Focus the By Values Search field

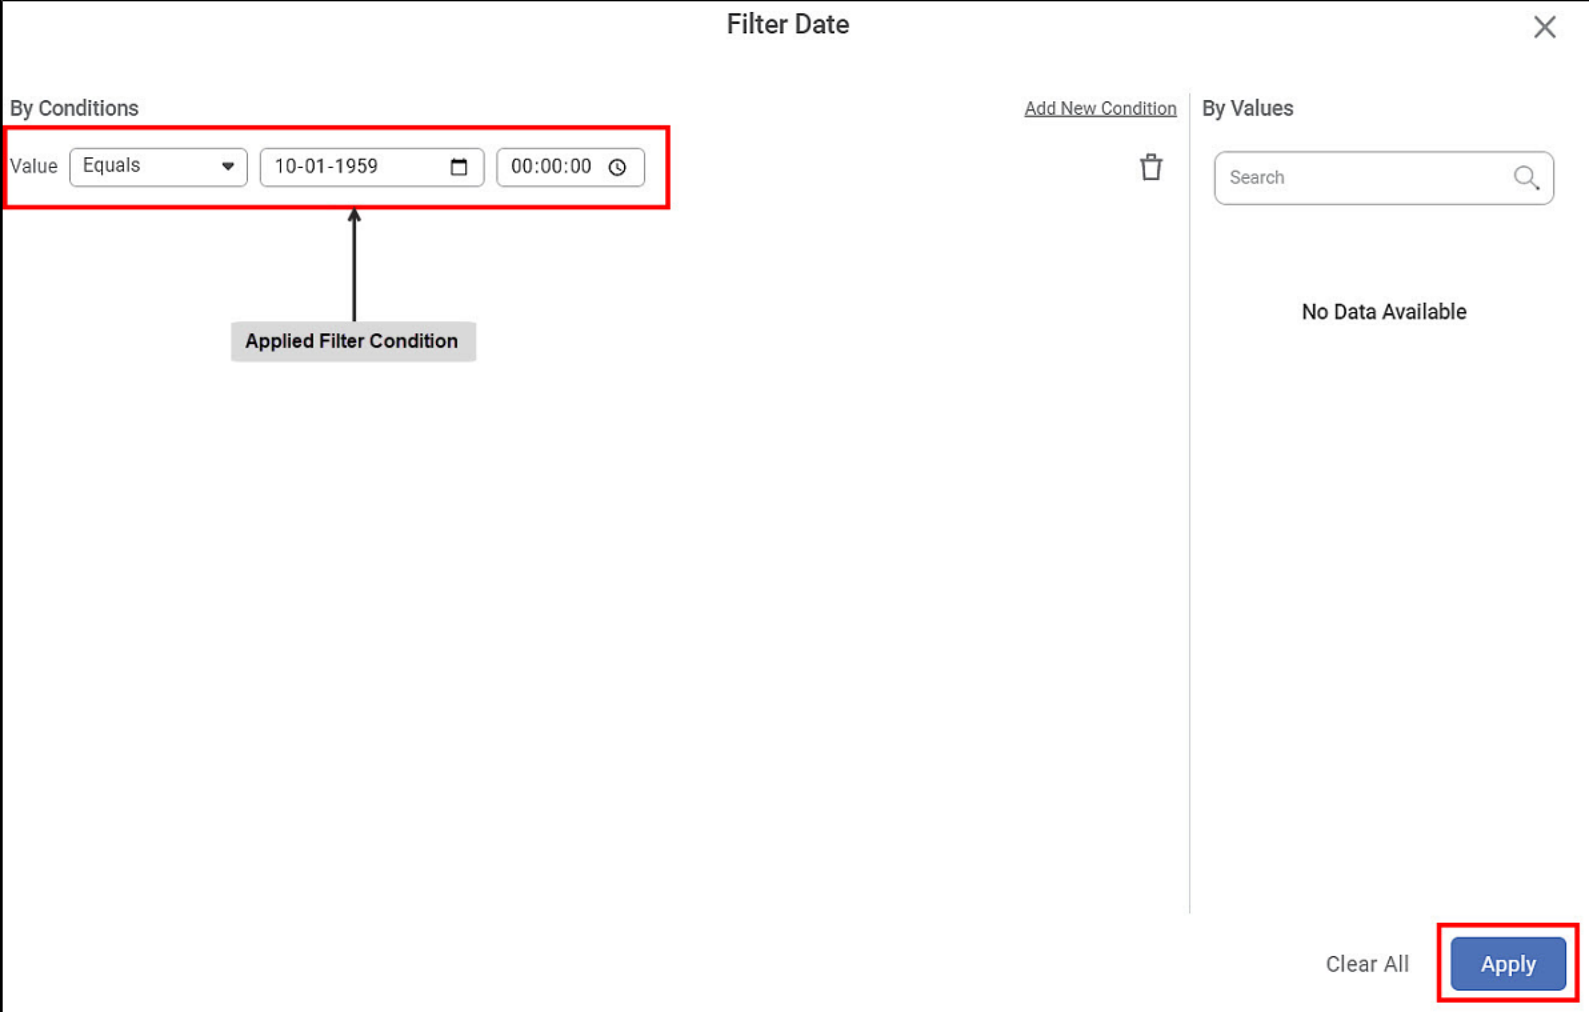point(1365,178)
